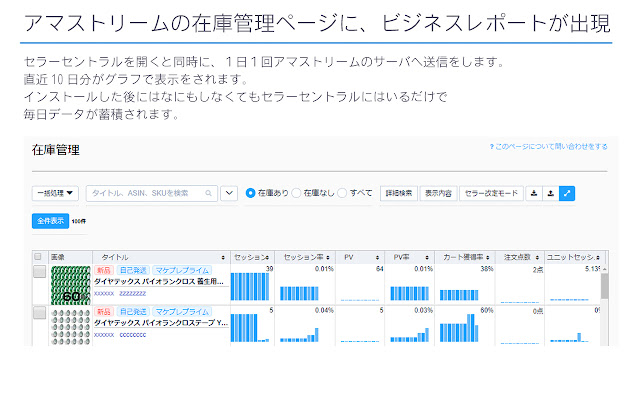Sort by PV率 column arrows

(x=427, y=258)
